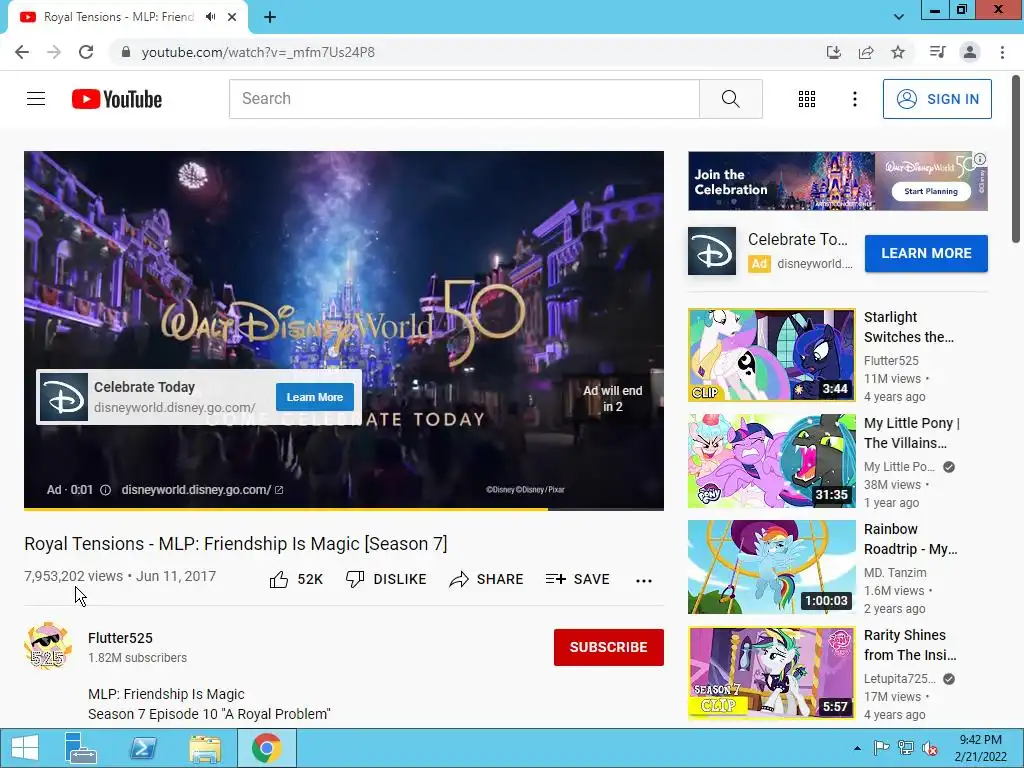Click the video title text

[x=236, y=544]
